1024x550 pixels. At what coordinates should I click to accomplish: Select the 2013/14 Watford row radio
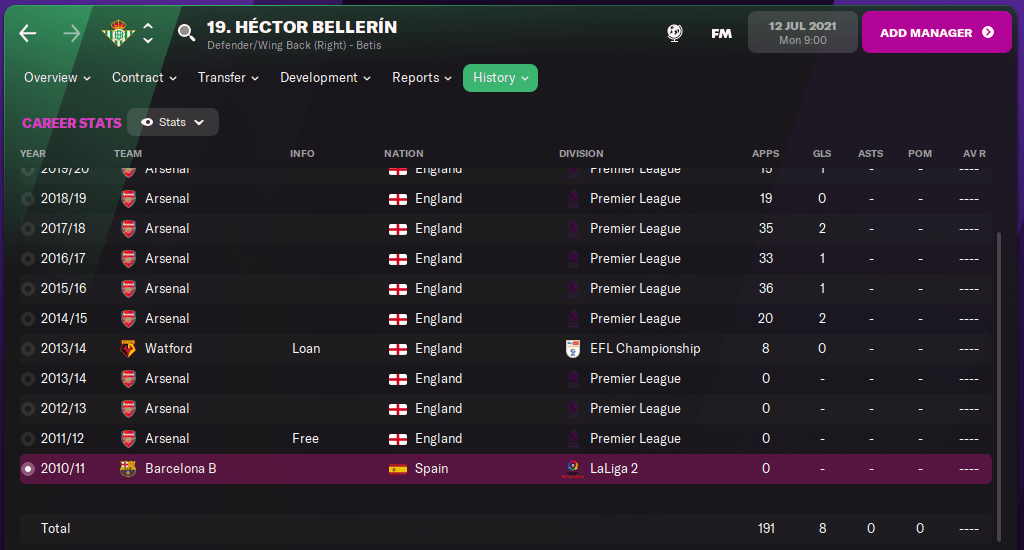(28, 349)
